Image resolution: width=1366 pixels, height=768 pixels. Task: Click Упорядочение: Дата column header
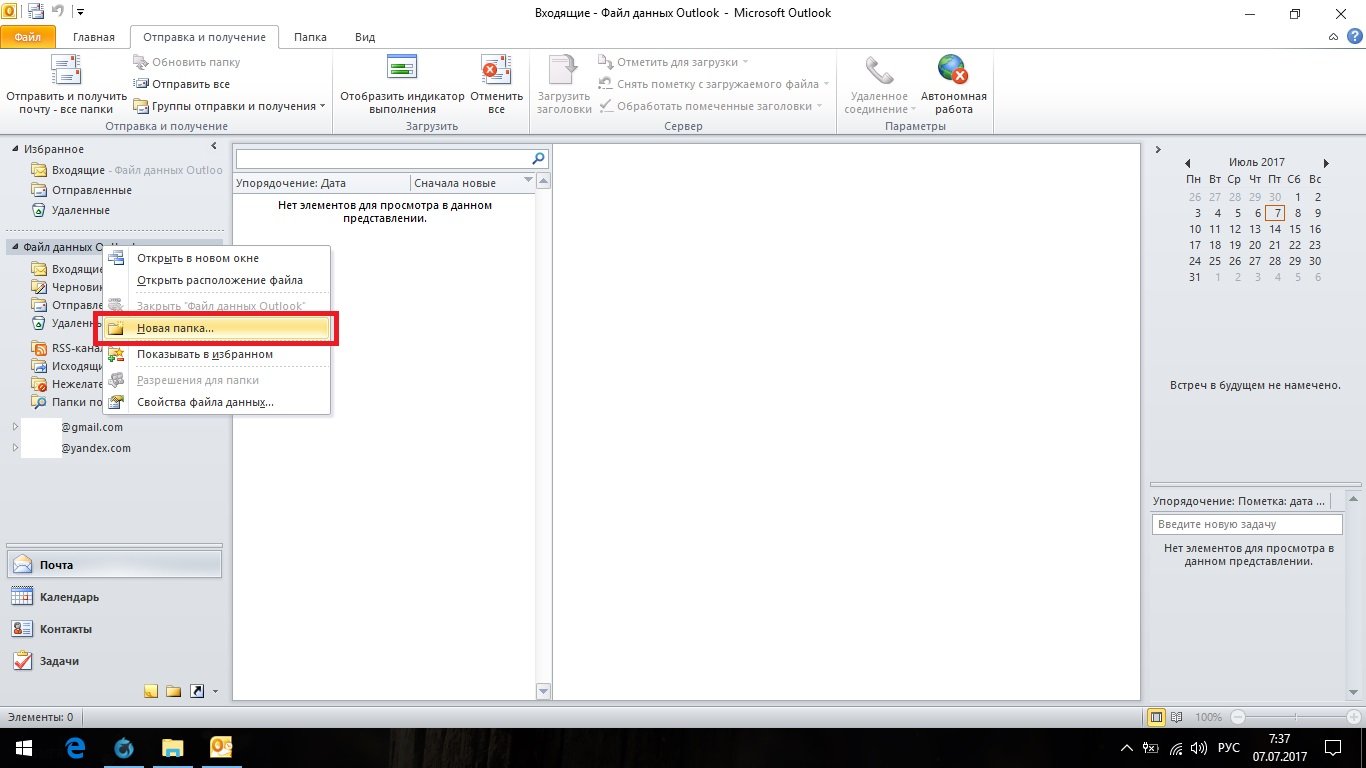(322, 183)
